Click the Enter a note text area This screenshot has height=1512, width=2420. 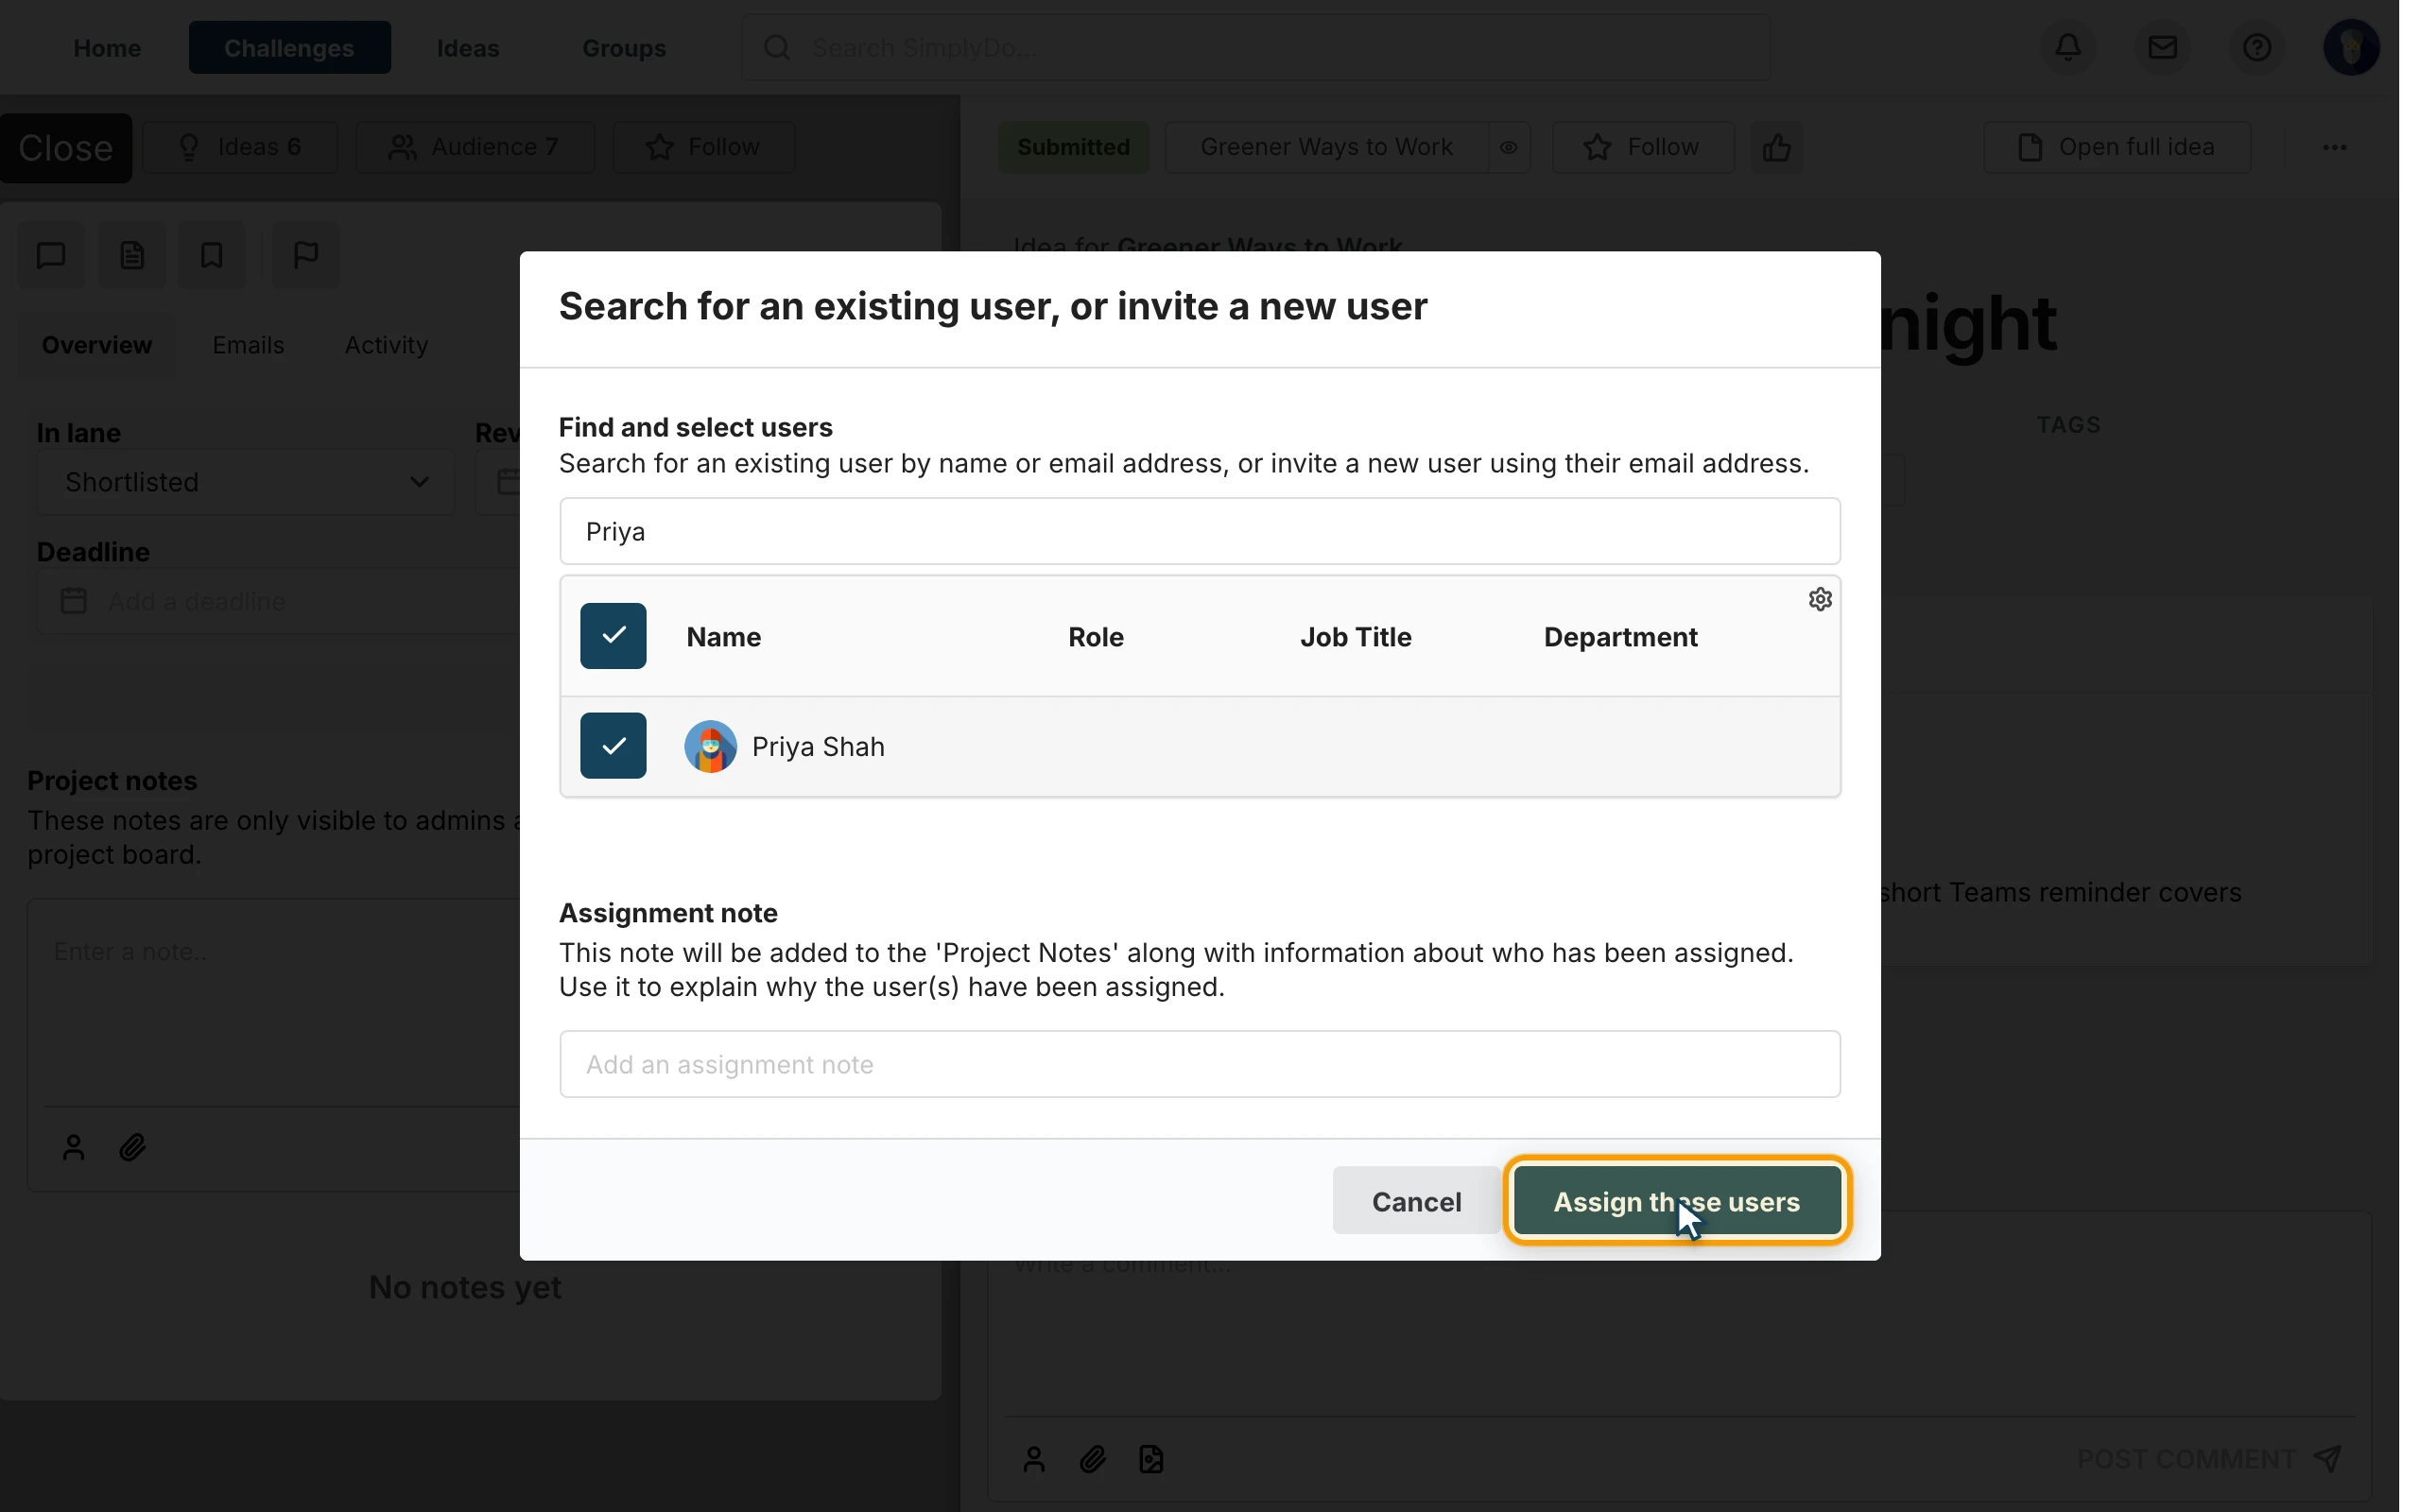(275, 1003)
